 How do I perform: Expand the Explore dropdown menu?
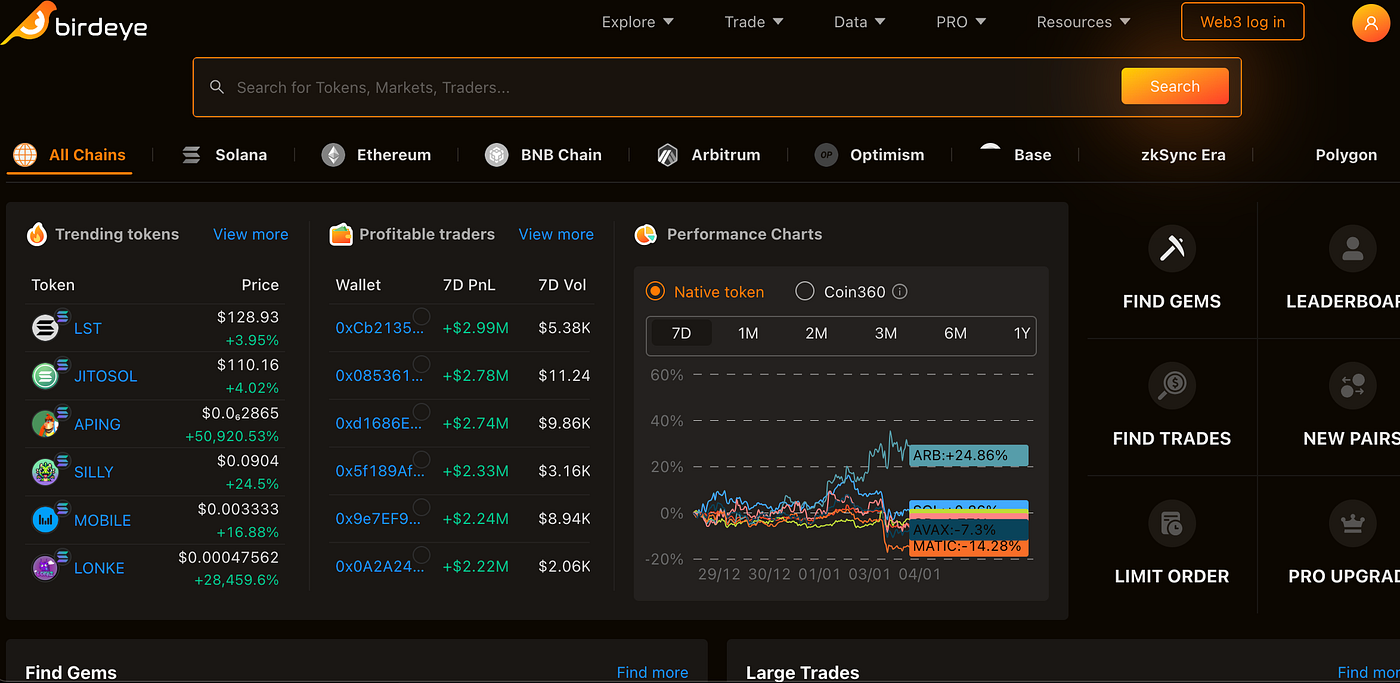pyautogui.click(x=638, y=22)
